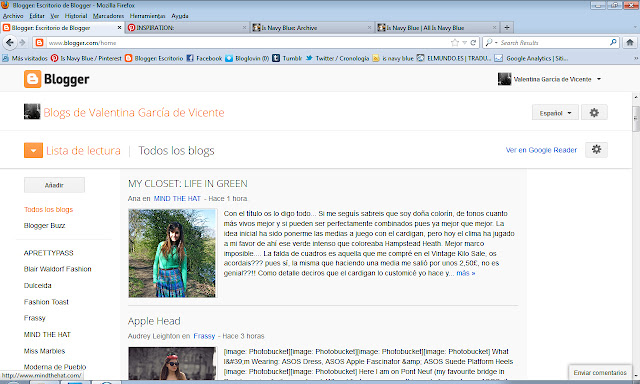Open Is Navy Blue / Pinterest bookmark
Screen dimensions: 640x384
pyautogui.click(x=86, y=58)
